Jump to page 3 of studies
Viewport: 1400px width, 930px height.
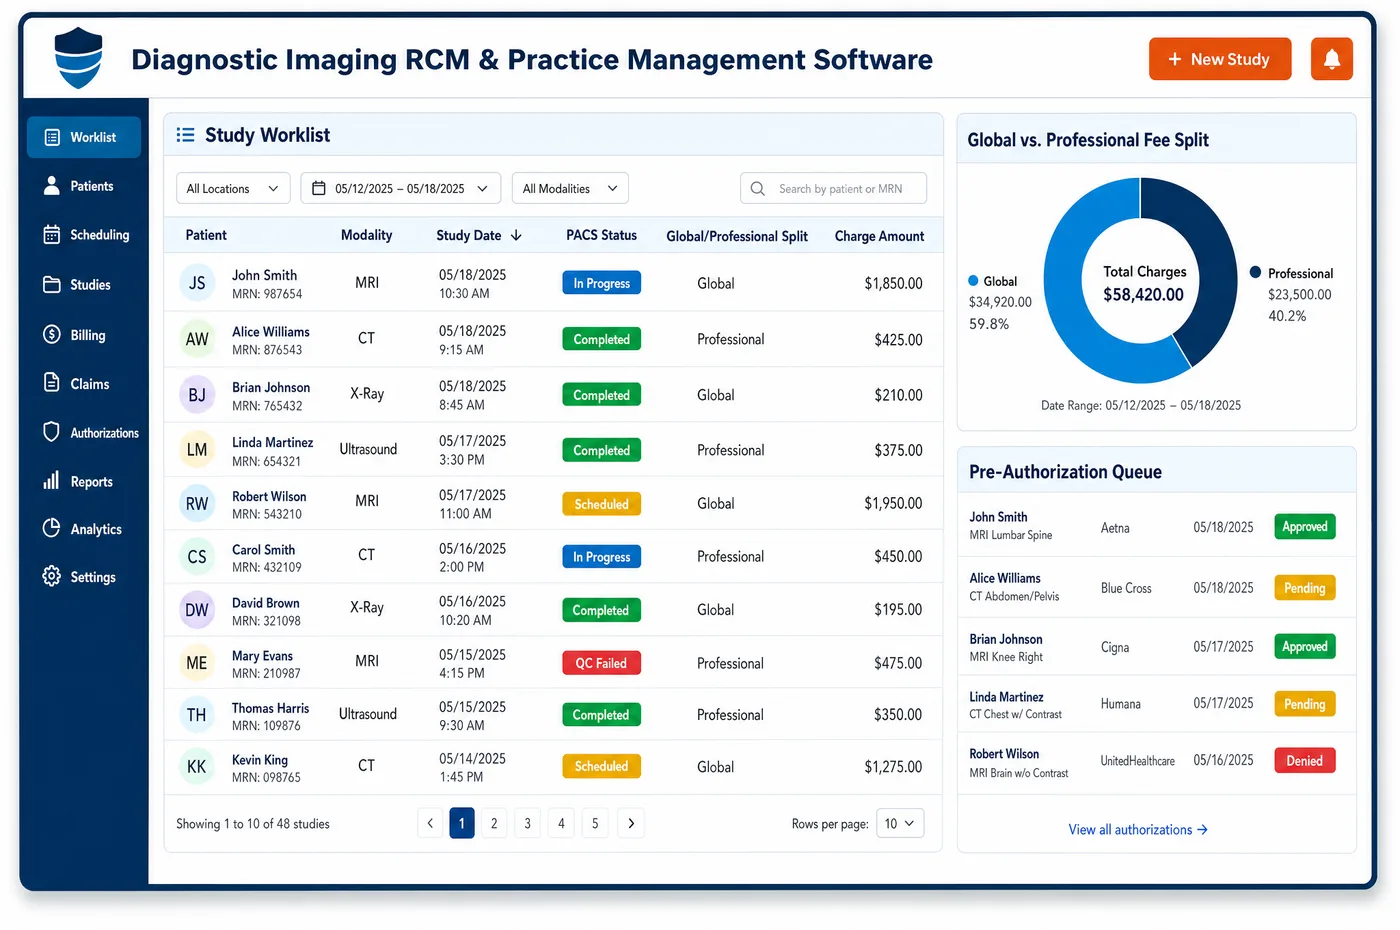tap(528, 823)
